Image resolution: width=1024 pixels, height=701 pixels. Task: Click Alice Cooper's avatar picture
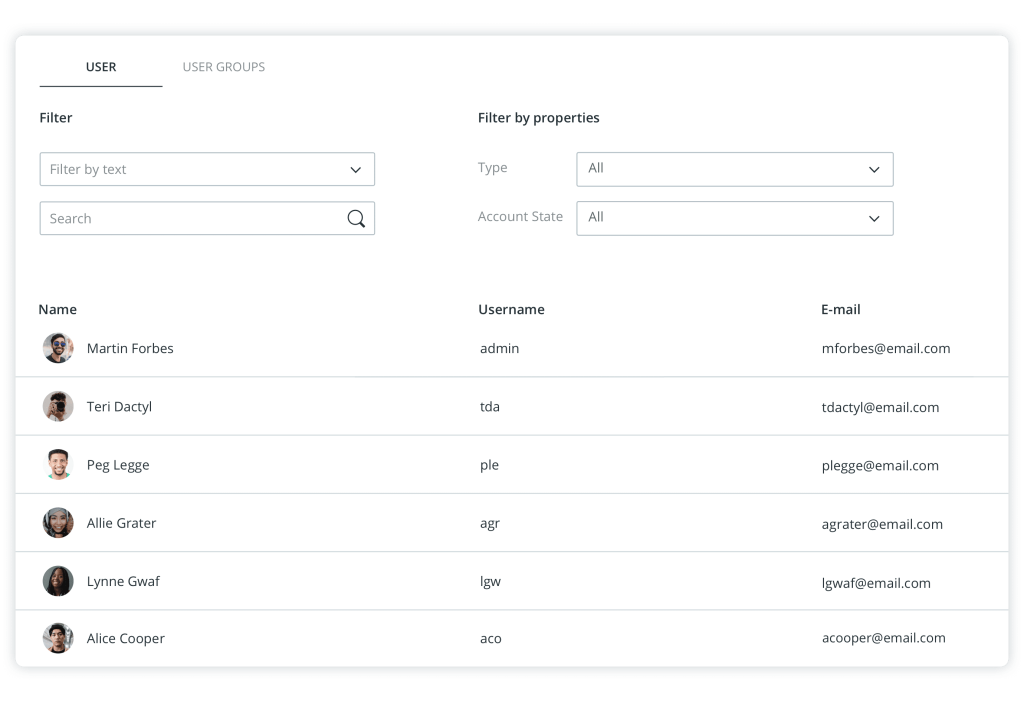(58, 638)
